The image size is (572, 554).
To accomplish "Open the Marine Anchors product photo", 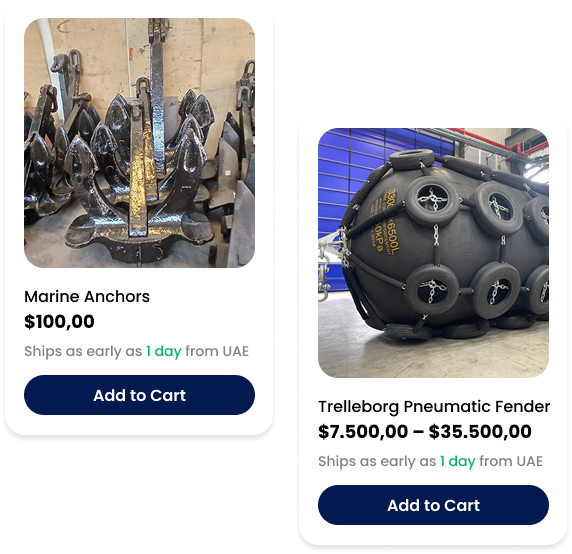I will coord(139,143).
